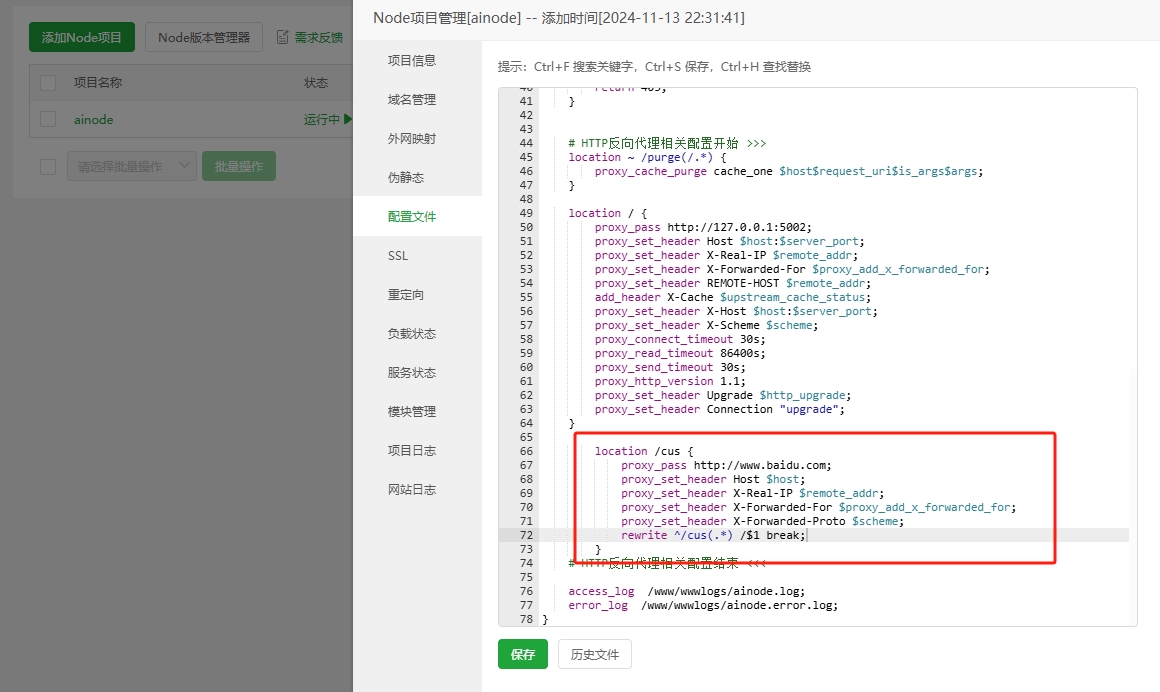This screenshot has width=1160, height=692.
Task: Expand the 请选择批量操作 dropdown
Action: [132, 167]
